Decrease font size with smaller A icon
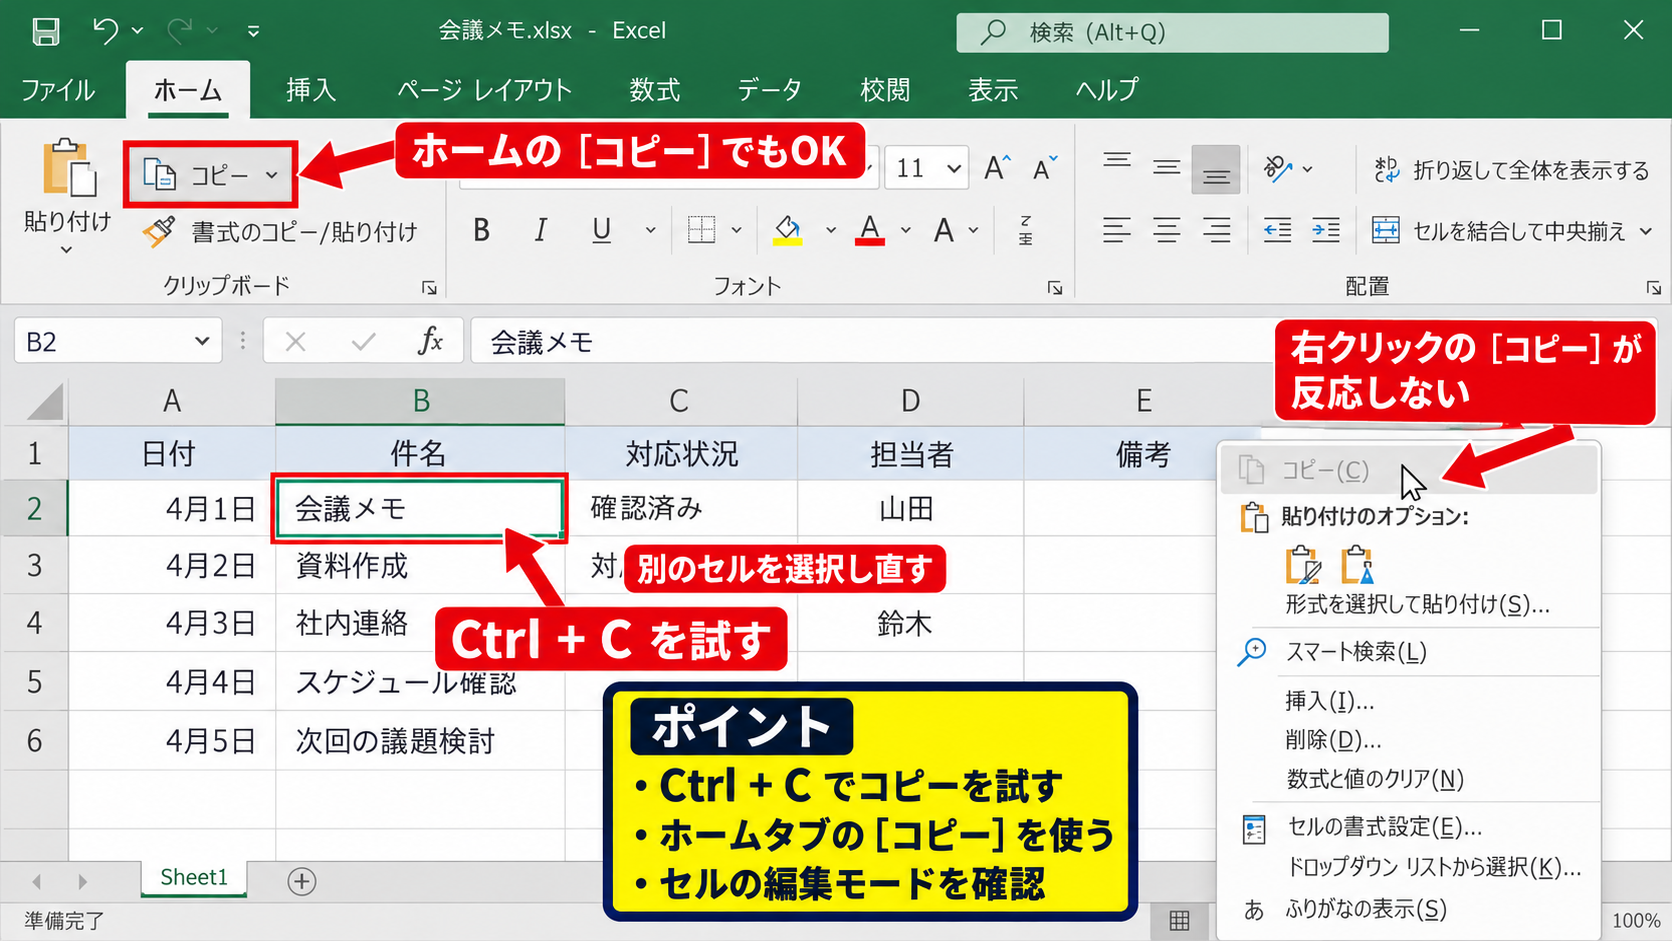The height and width of the screenshot is (941, 1672). point(1044,168)
